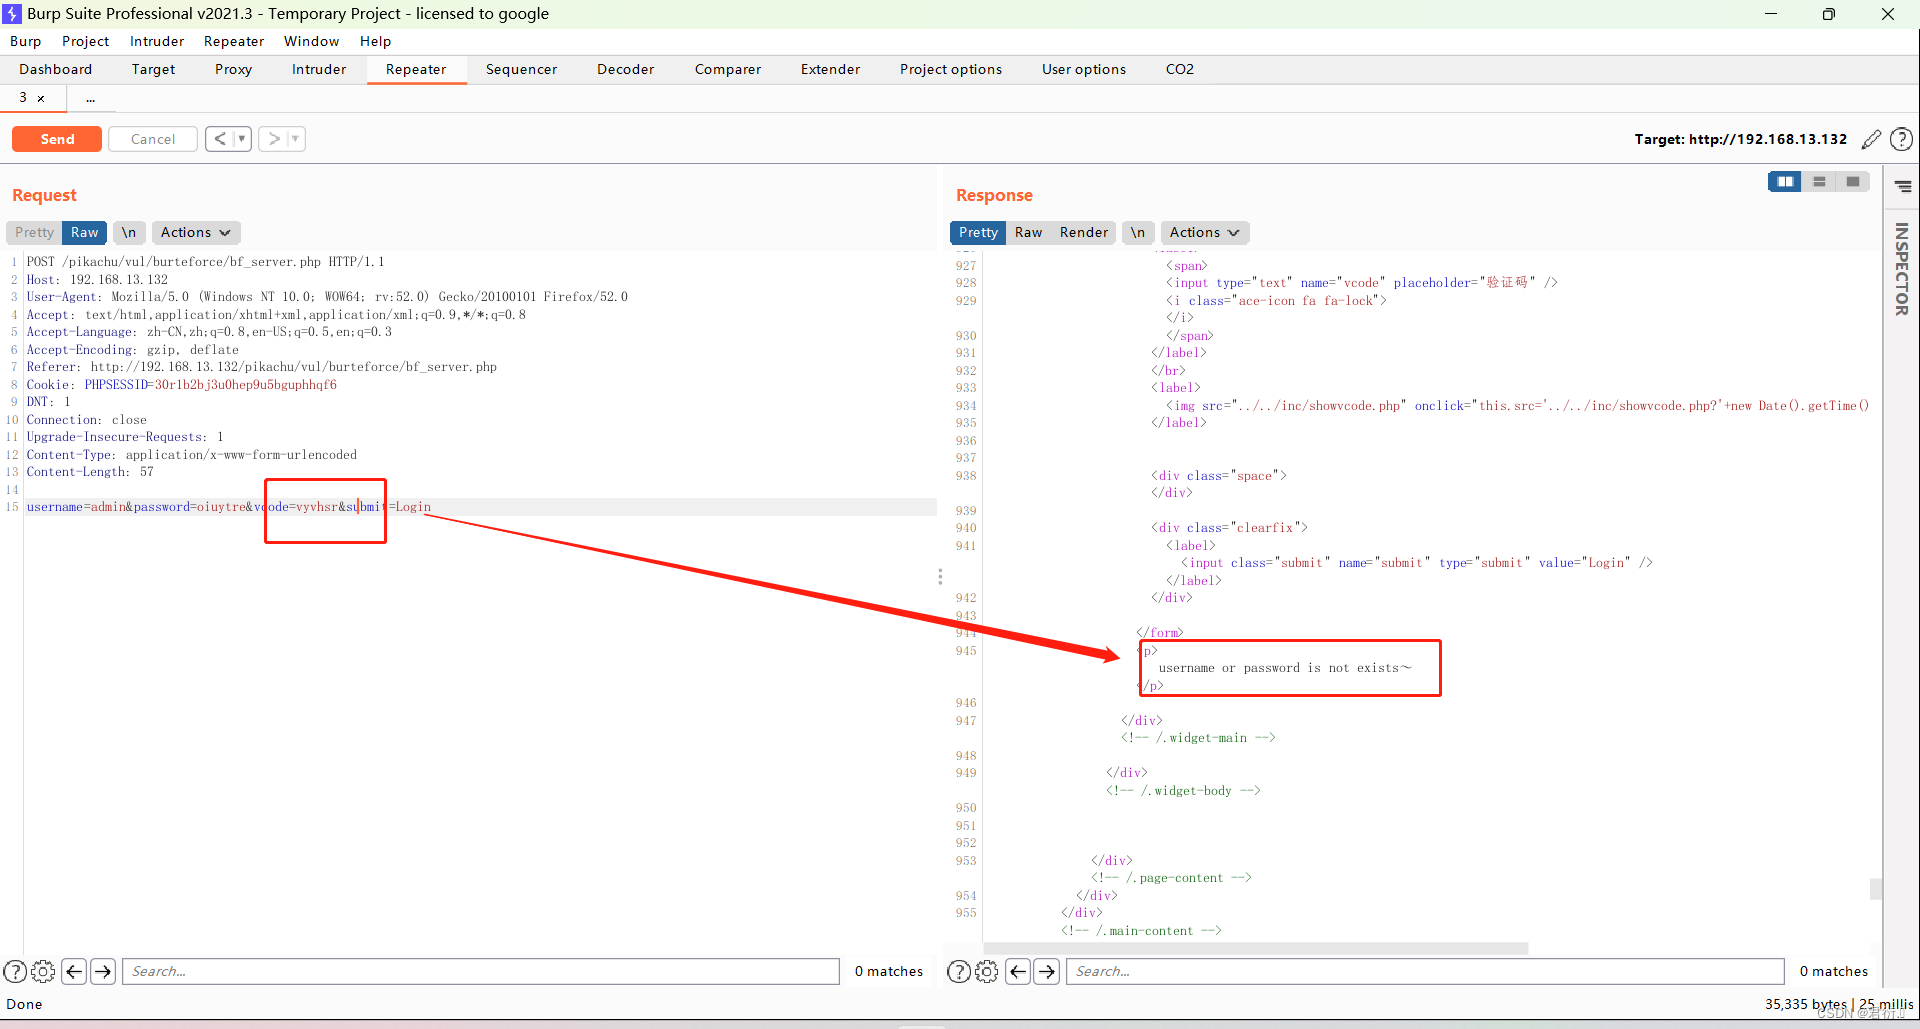Viewport: 1920px width, 1029px height.
Task: Focus the Request search field
Action: 481,971
